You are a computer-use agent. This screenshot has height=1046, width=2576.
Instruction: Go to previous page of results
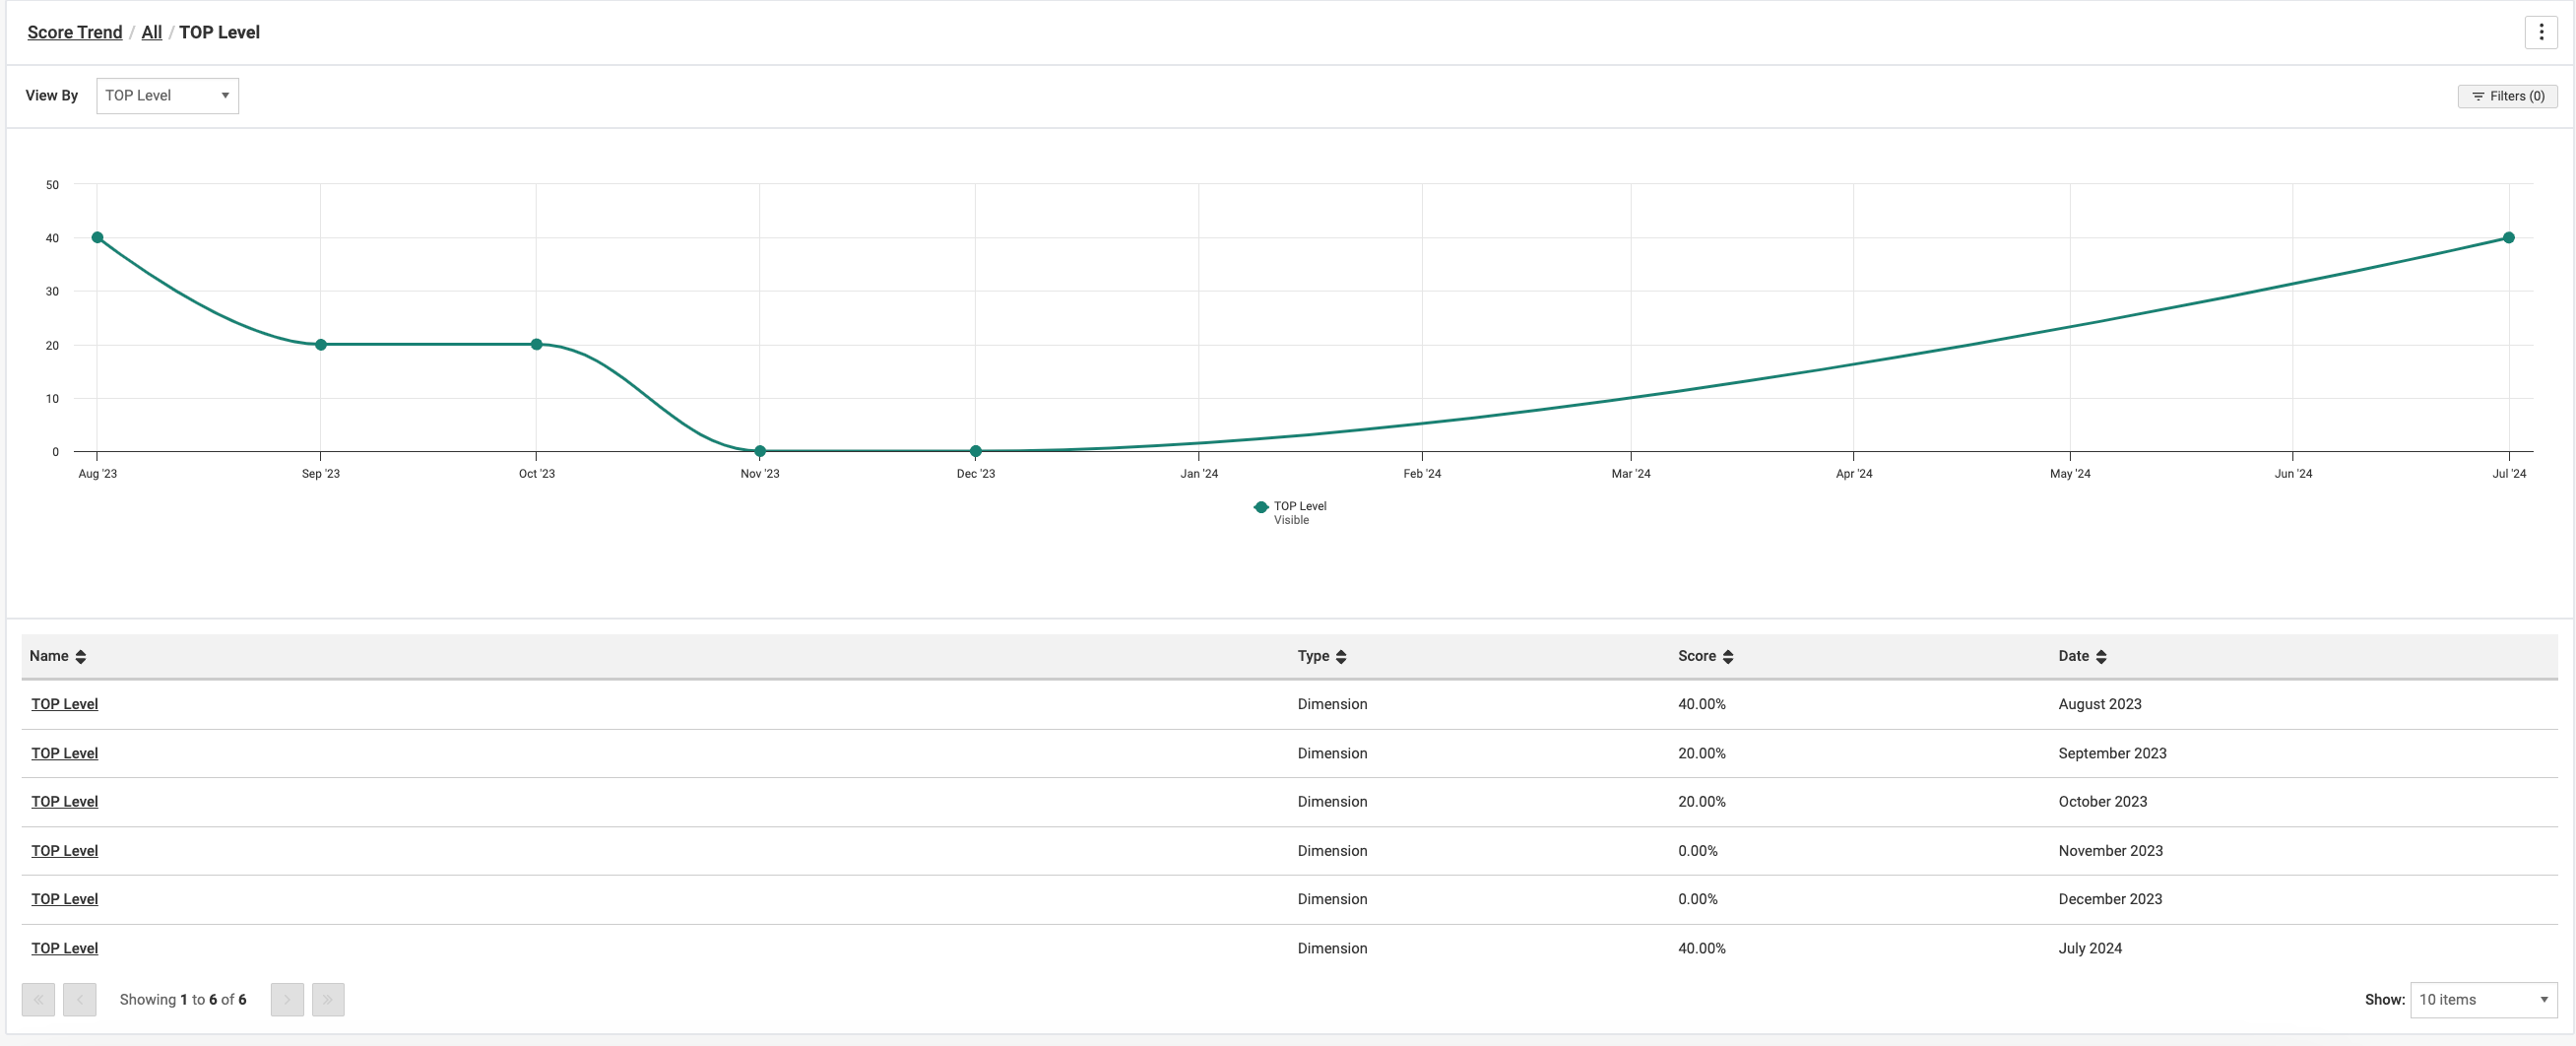pyautogui.click(x=79, y=999)
